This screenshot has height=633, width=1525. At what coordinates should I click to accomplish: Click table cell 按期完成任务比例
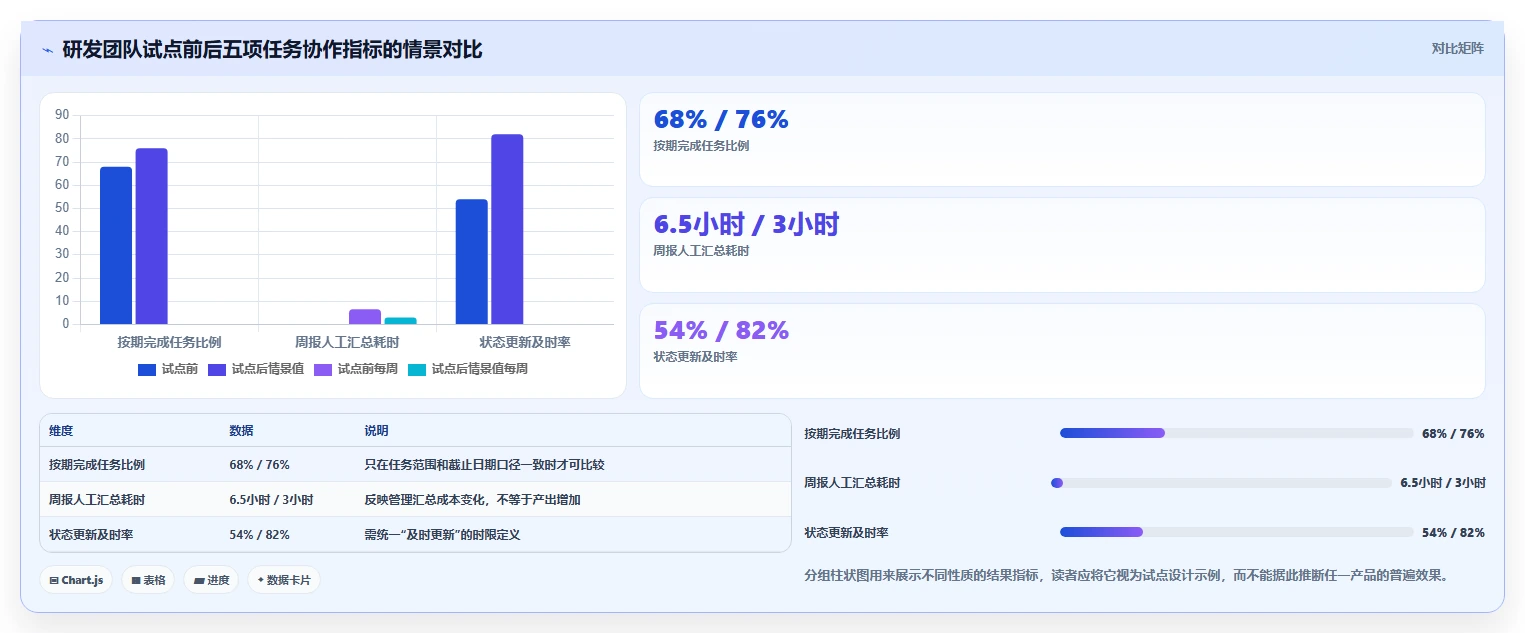(x=97, y=465)
